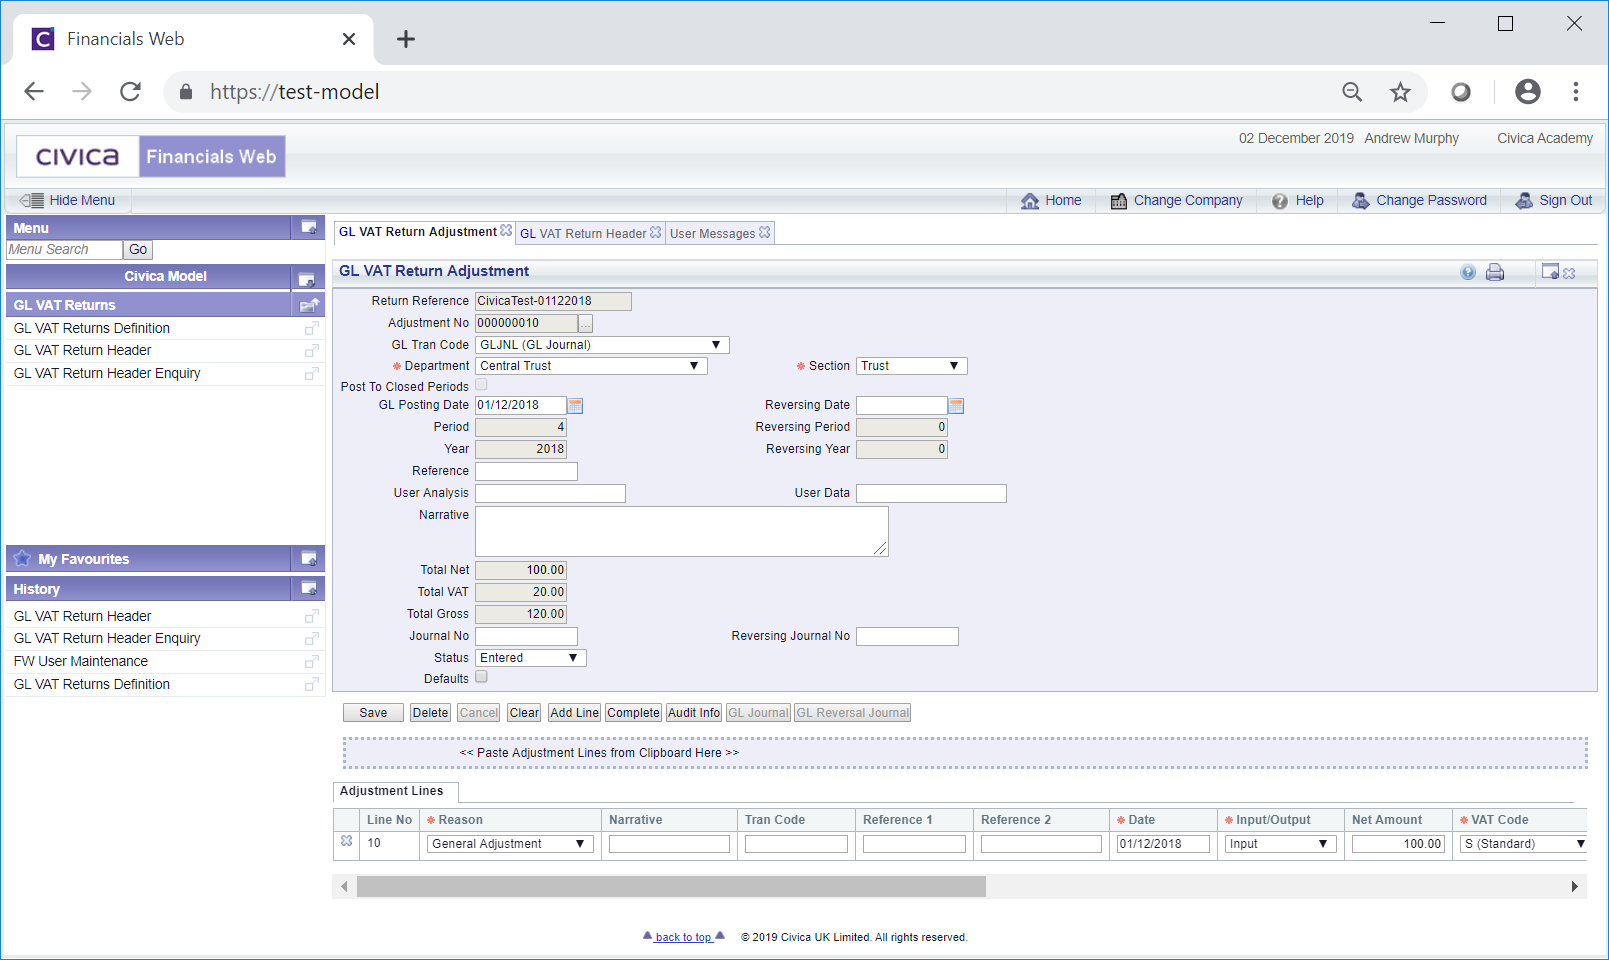Viewport: 1609px width, 960px height.
Task: Hide the left menu panel
Action: [68, 201]
